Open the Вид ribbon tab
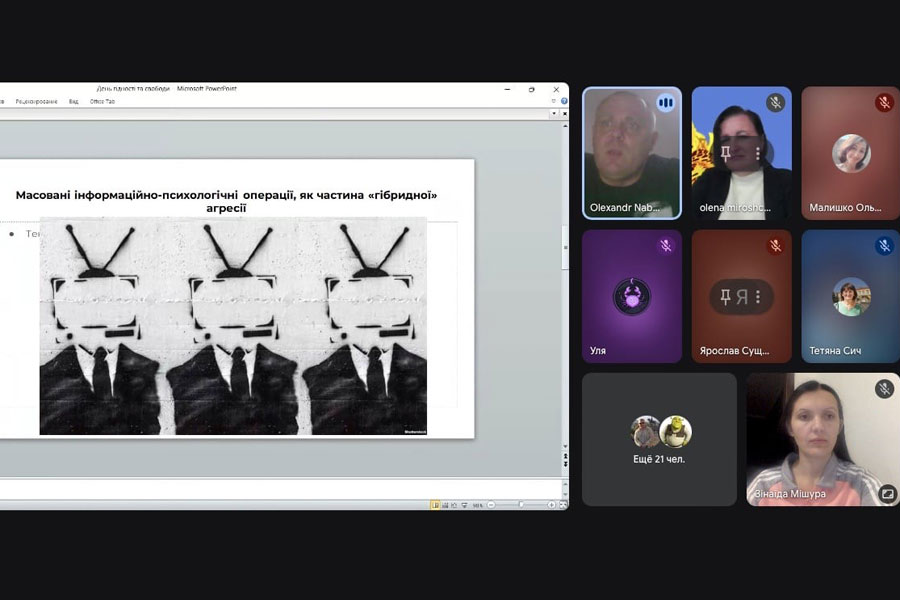The image size is (900, 600). click(x=74, y=101)
